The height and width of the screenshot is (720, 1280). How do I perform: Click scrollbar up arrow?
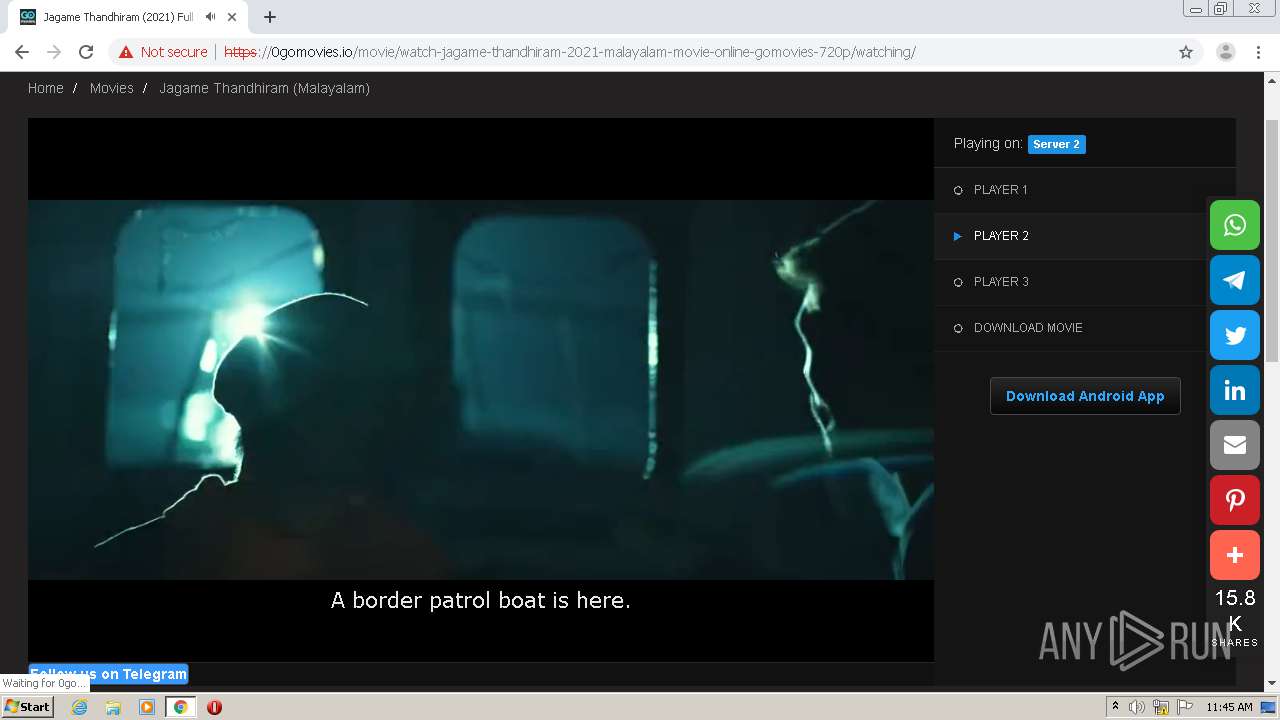point(1272,80)
